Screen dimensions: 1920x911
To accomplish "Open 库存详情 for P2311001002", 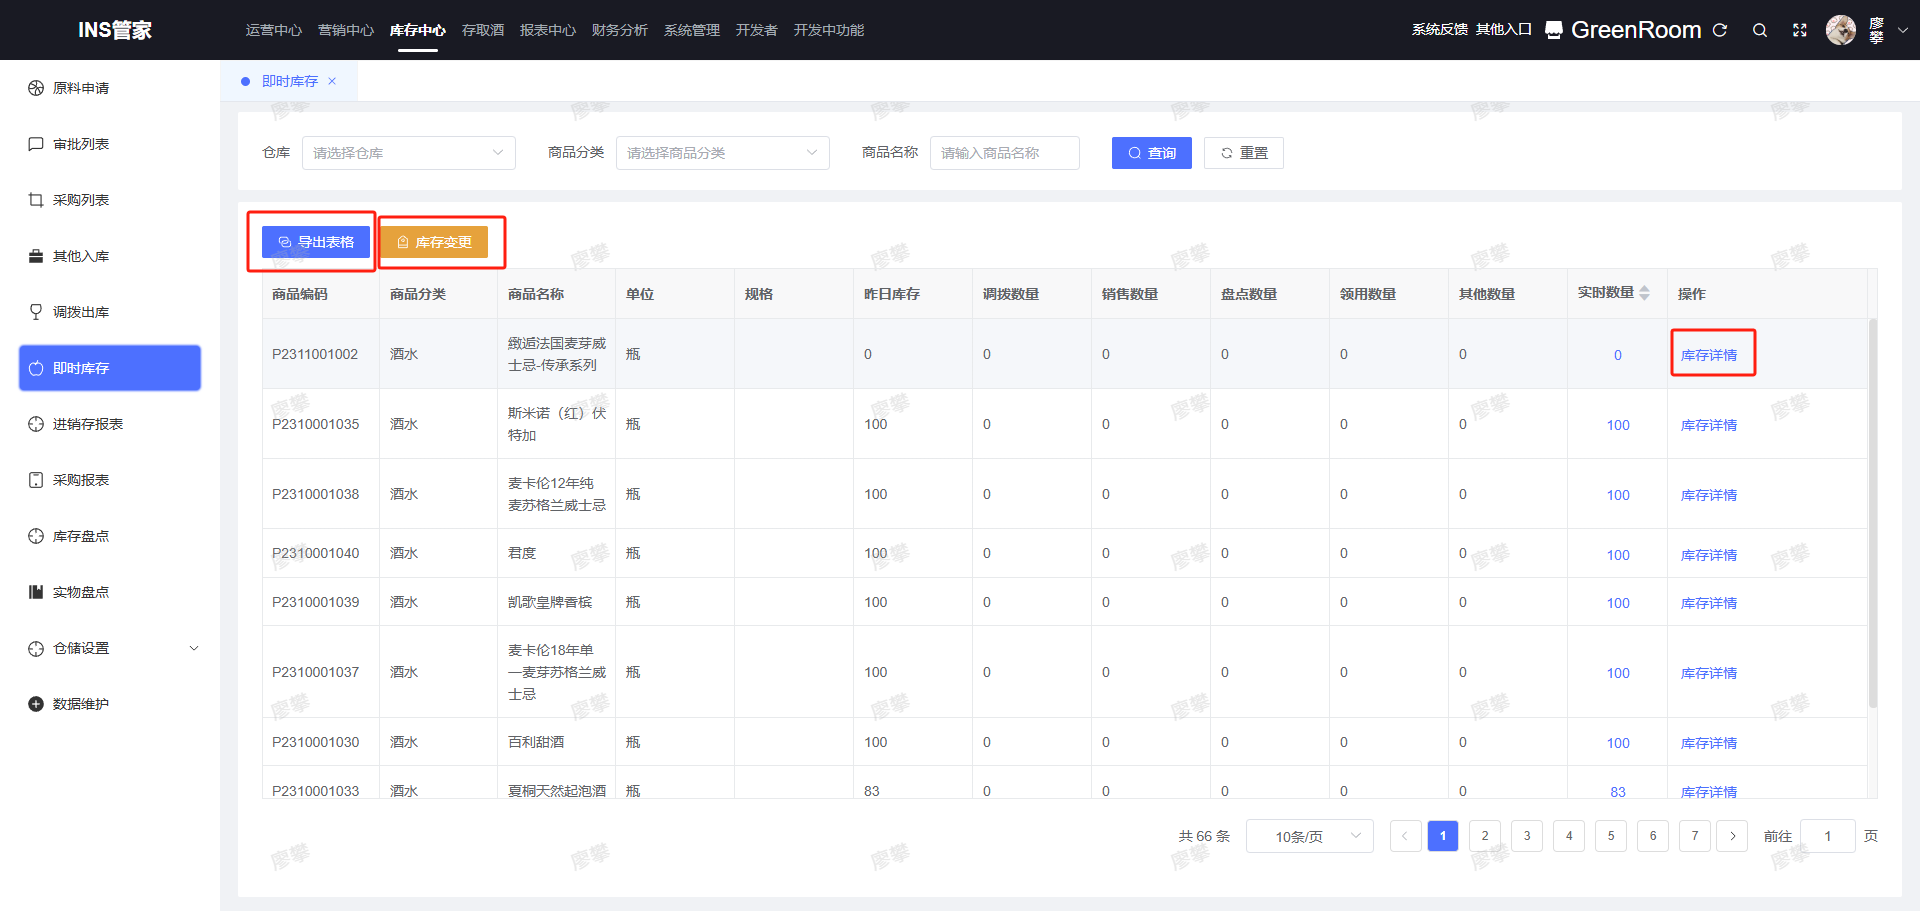I will pos(1709,355).
